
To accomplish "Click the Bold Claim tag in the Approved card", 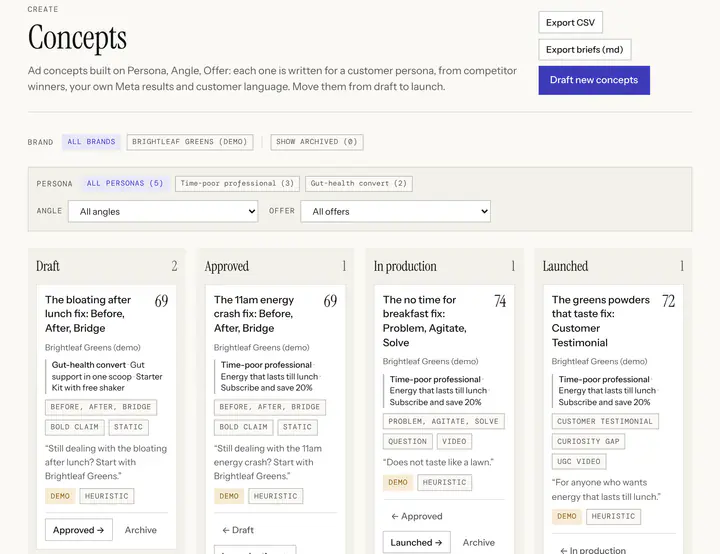I will pos(243,427).
